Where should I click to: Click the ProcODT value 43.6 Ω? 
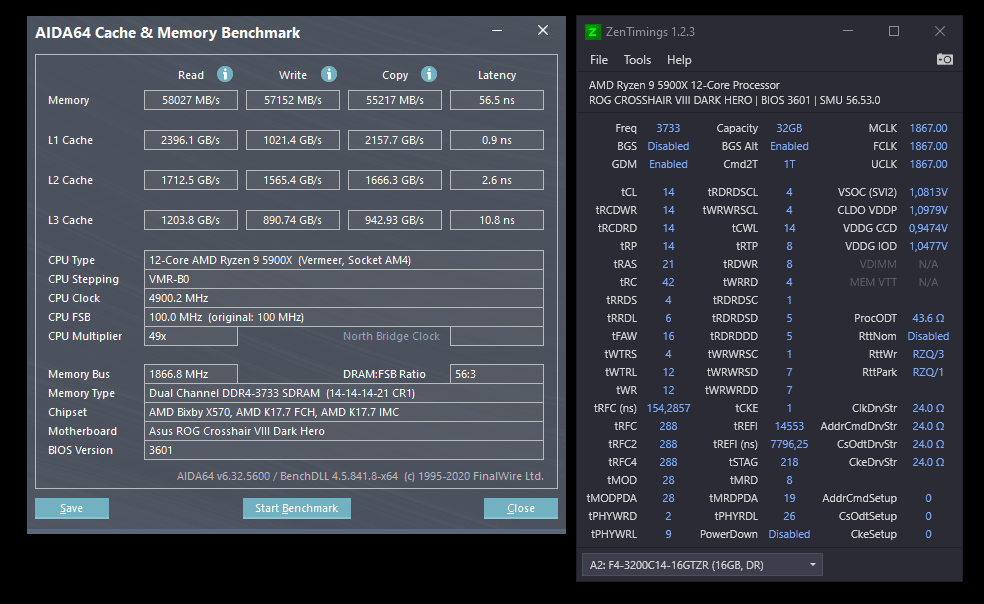pos(928,318)
